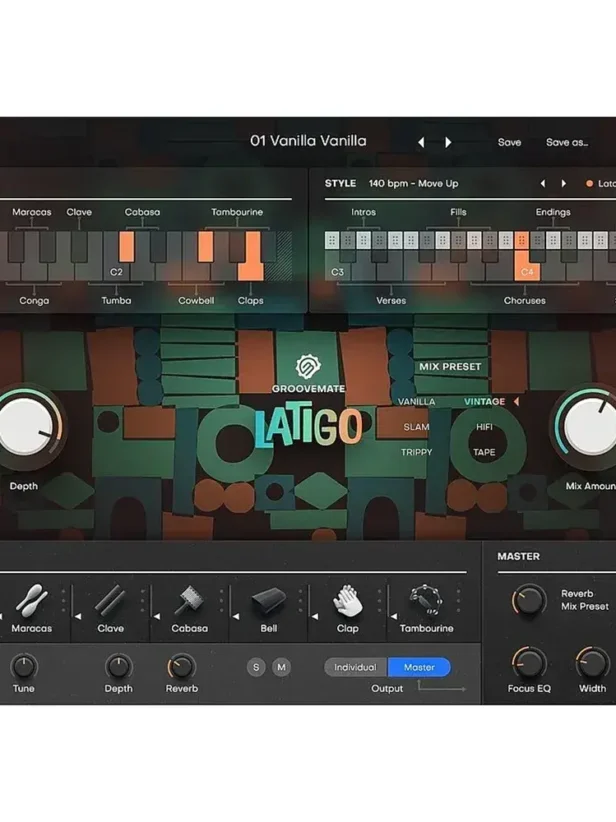Click the arrow marker beside VINTAGE

point(516,402)
